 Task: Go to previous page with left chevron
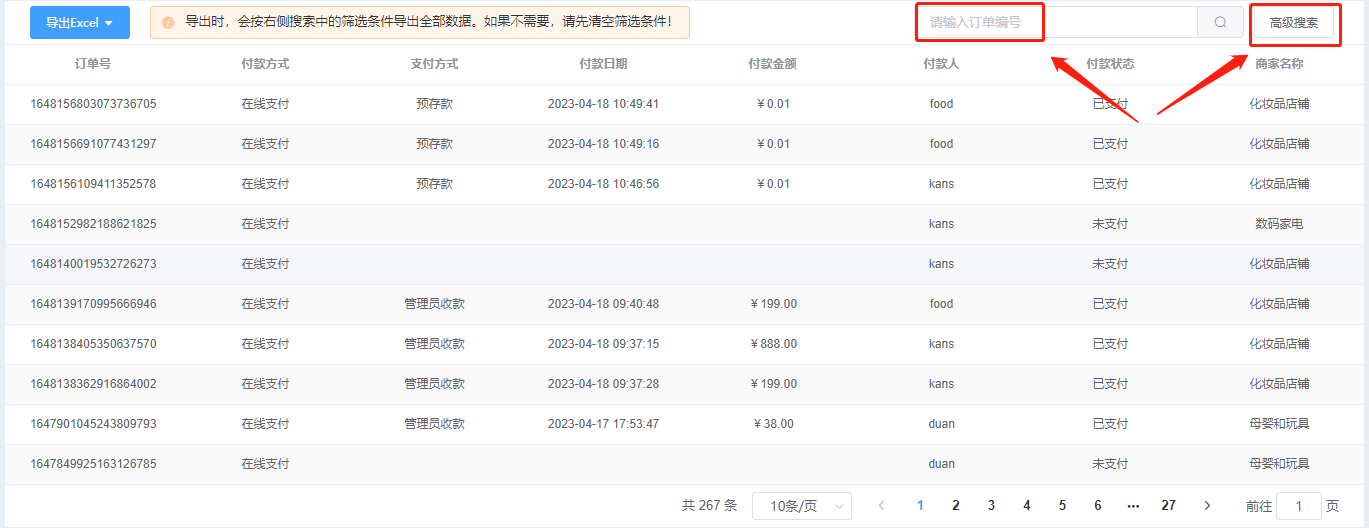[881, 506]
